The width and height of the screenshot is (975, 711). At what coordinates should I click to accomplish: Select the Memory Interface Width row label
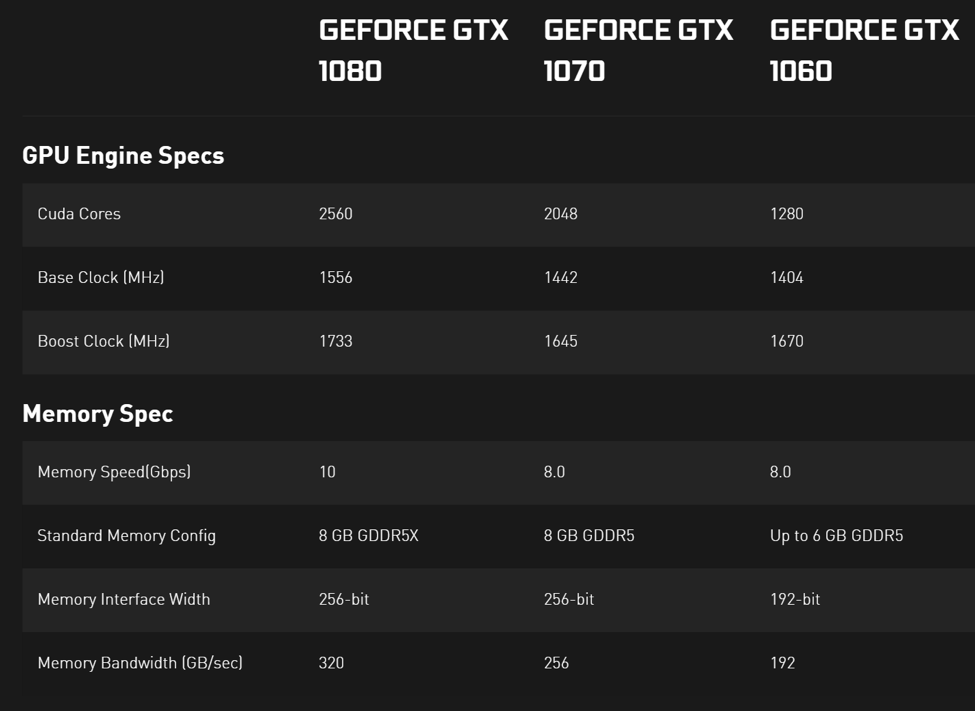pos(124,599)
